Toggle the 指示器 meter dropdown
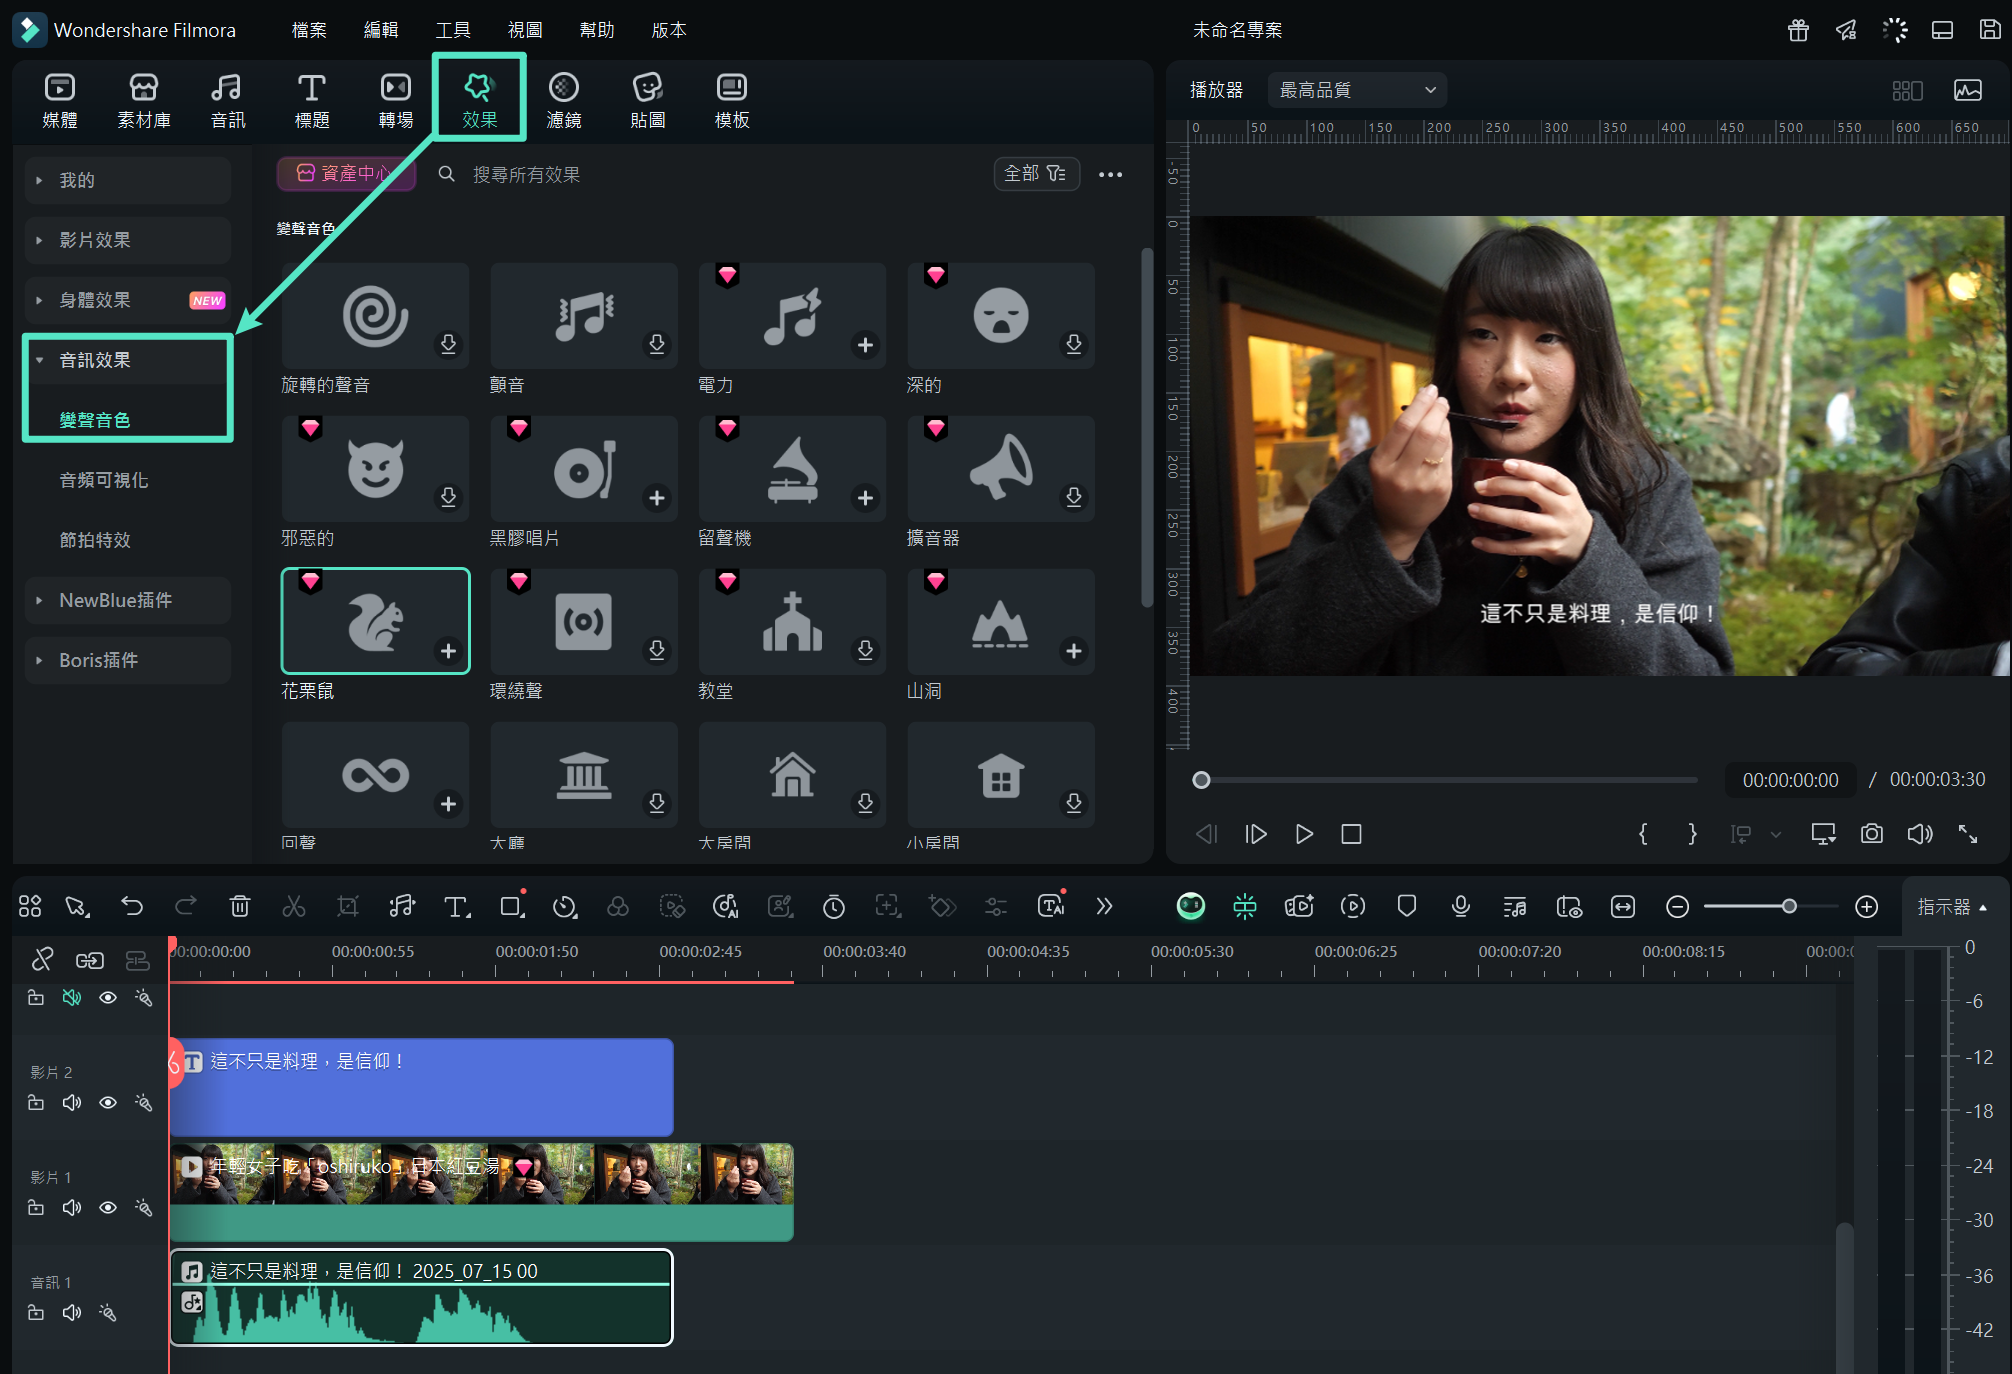 (x=1952, y=907)
